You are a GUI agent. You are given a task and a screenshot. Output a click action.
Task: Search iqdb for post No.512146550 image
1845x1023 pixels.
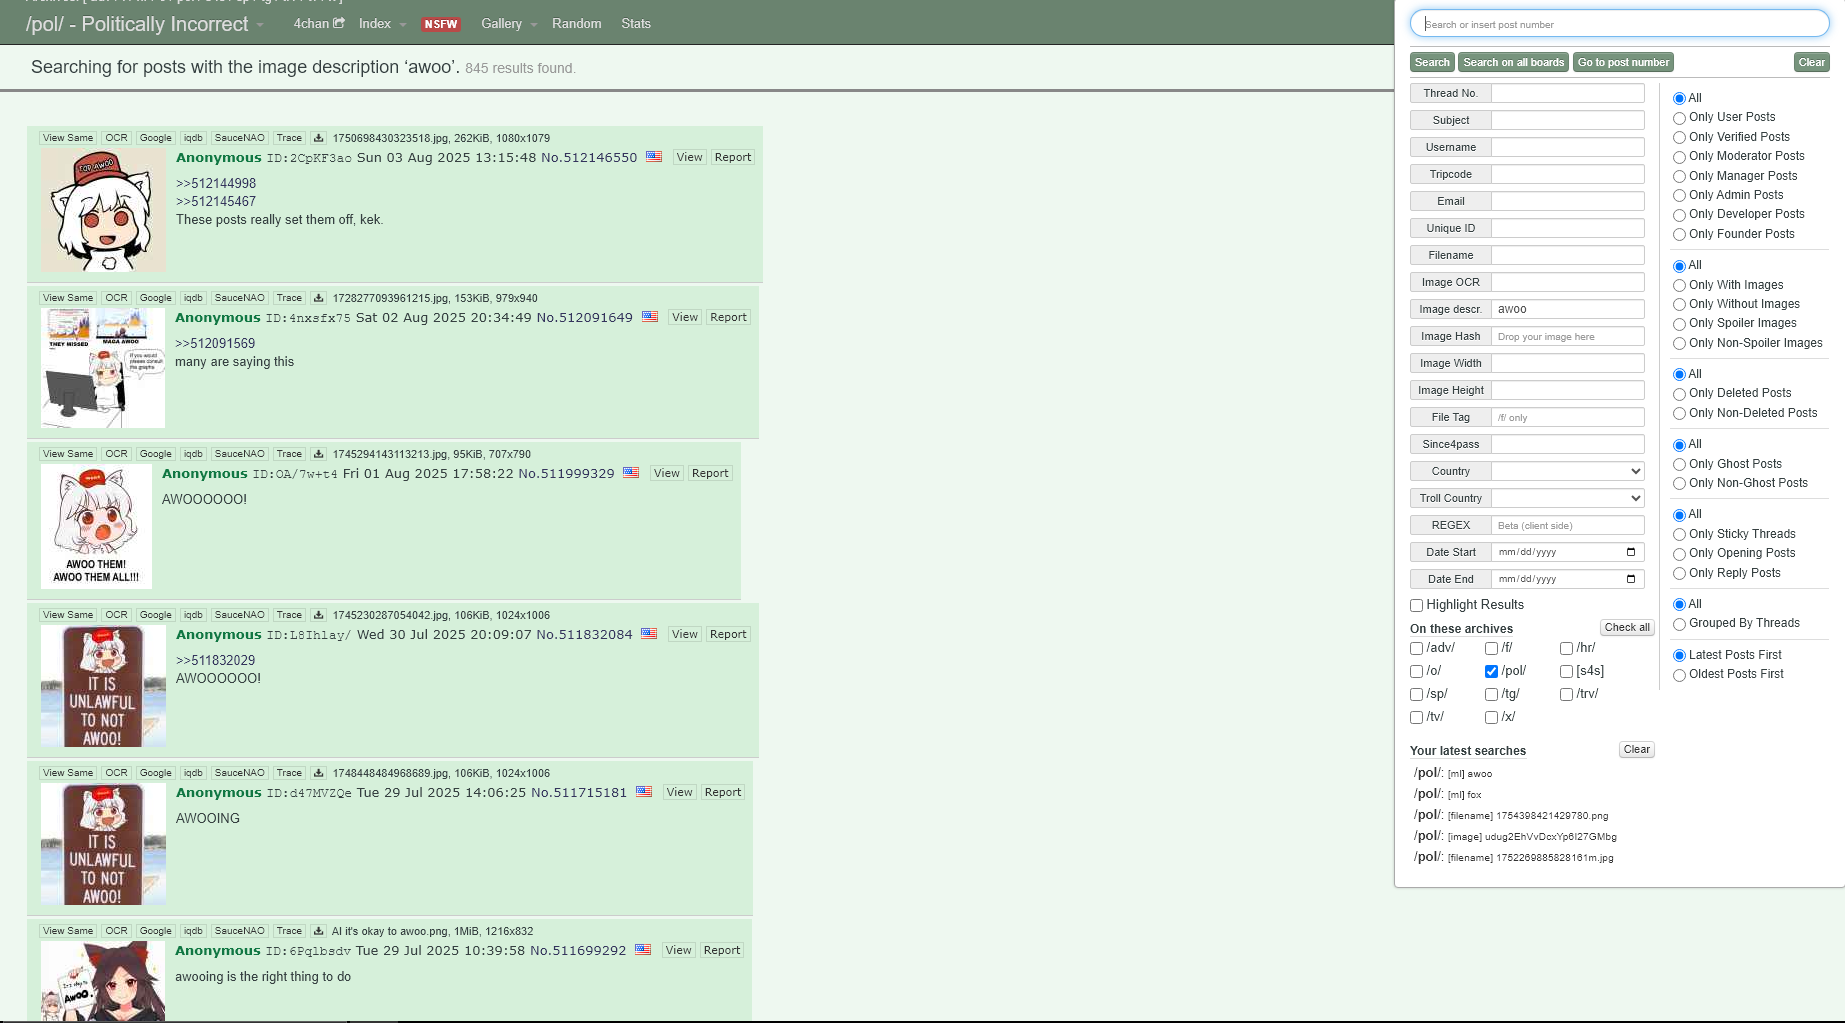tap(193, 138)
